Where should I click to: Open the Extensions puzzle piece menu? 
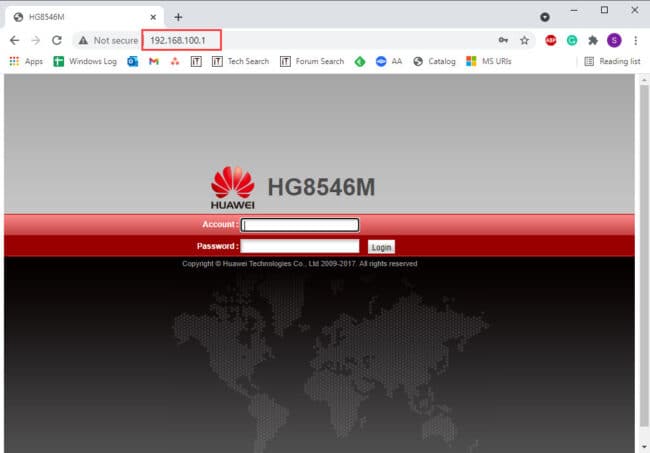(x=593, y=40)
